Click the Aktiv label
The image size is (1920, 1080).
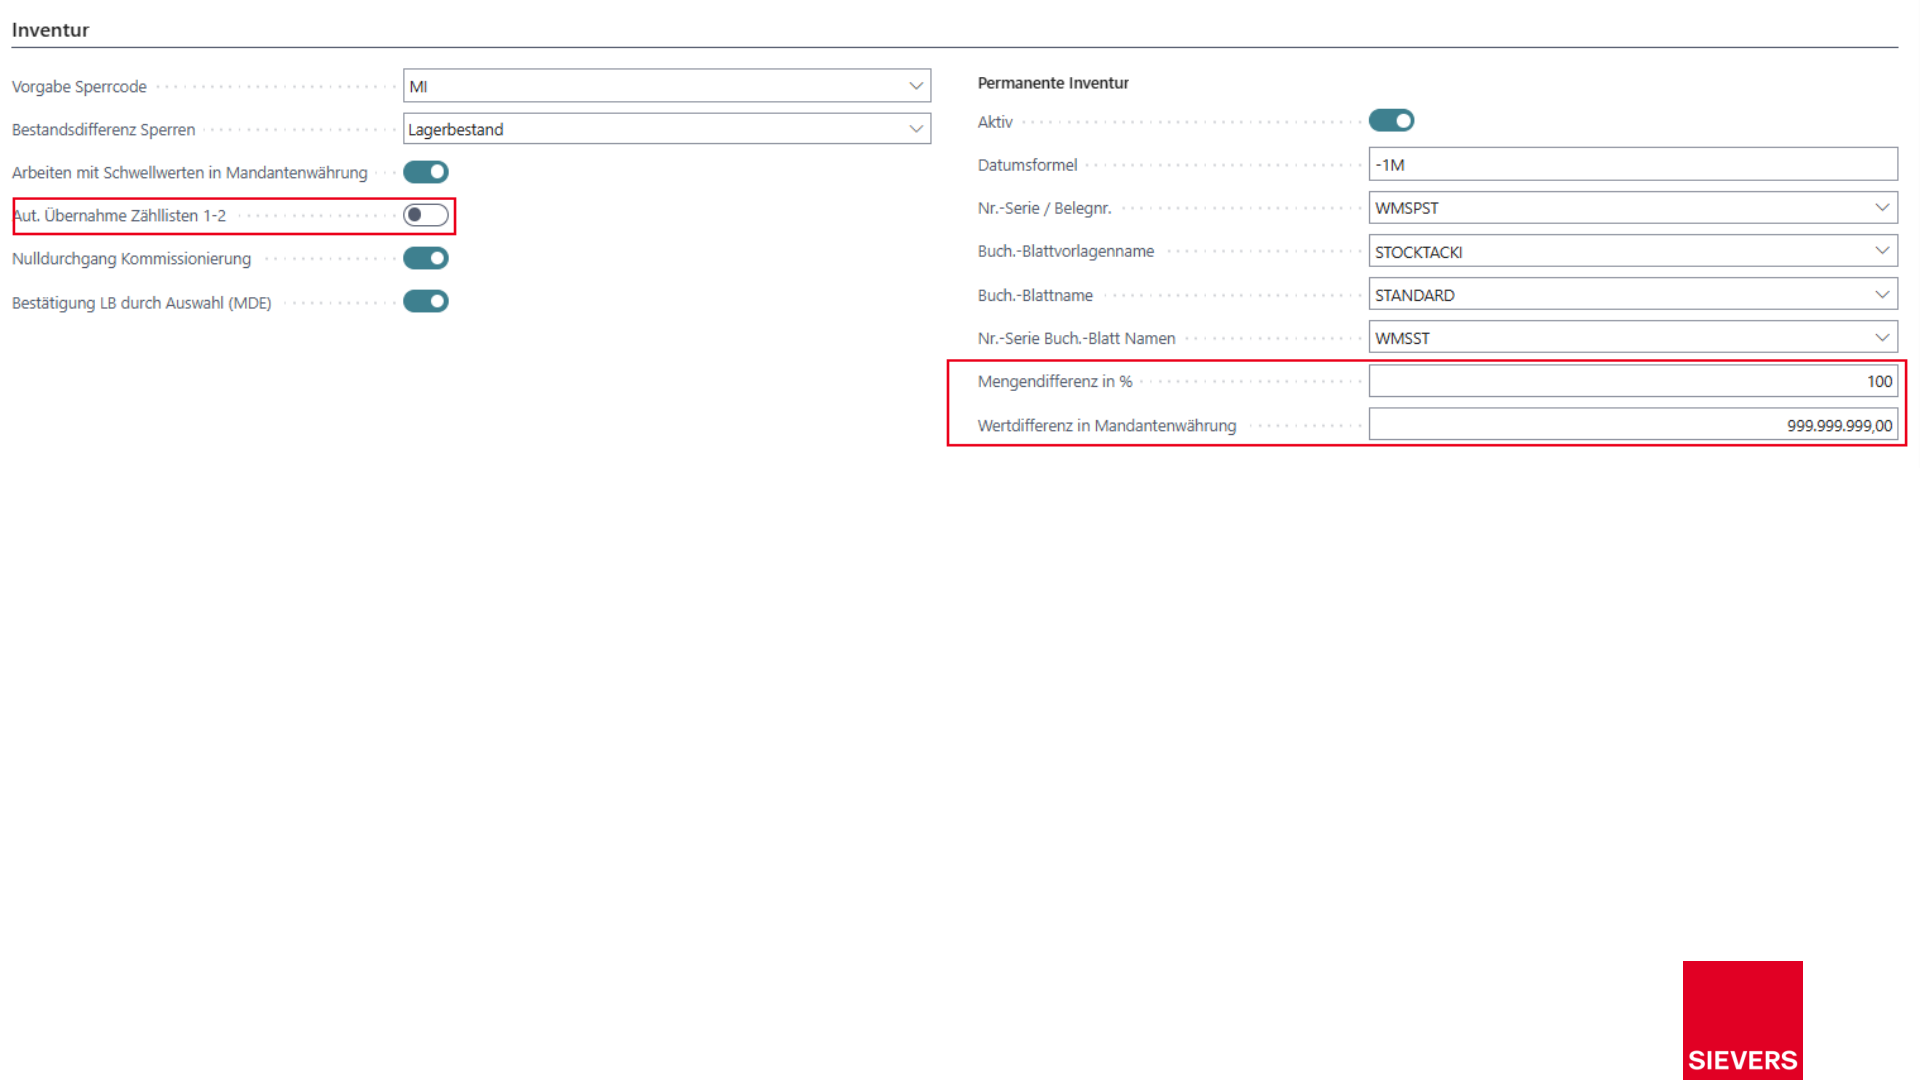(x=995, y=122)
